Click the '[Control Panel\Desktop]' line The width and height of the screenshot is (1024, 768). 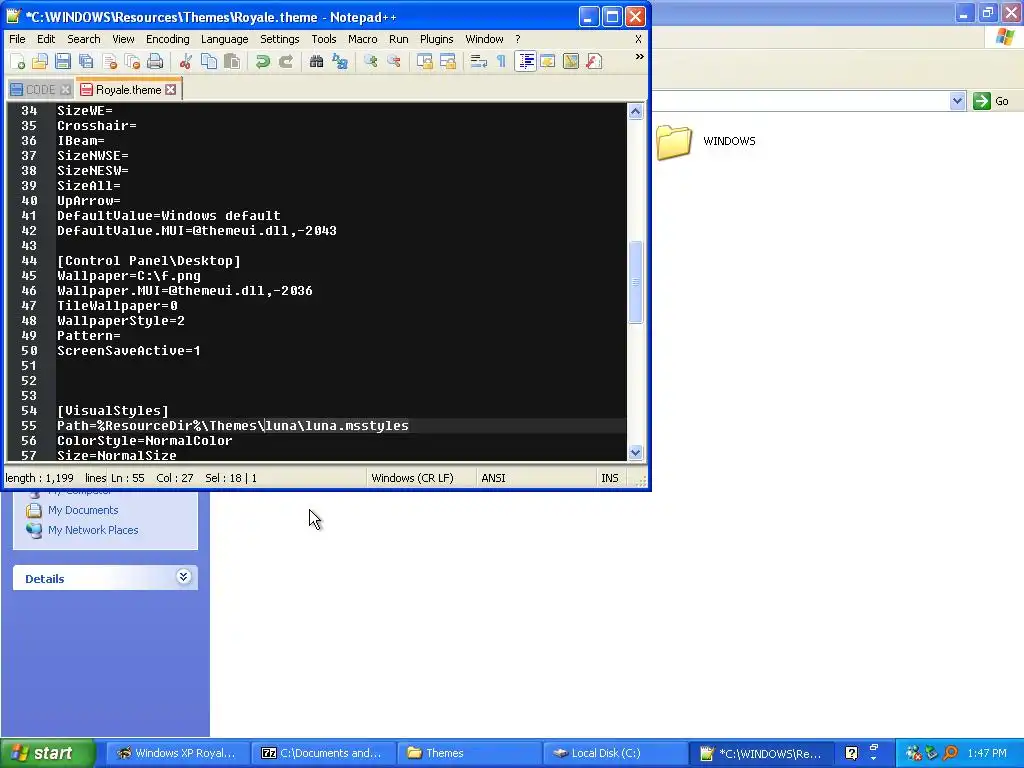point(149,261)
